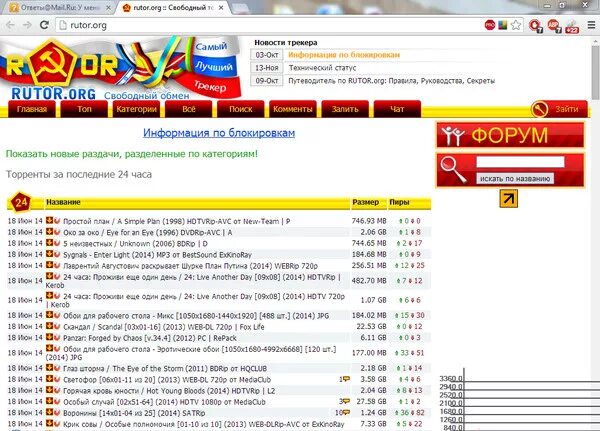Image resolution: width=600 pixels, height=431 pixels.
Task: Click the size value 27.58 GB
Action: tap(371, 402)
